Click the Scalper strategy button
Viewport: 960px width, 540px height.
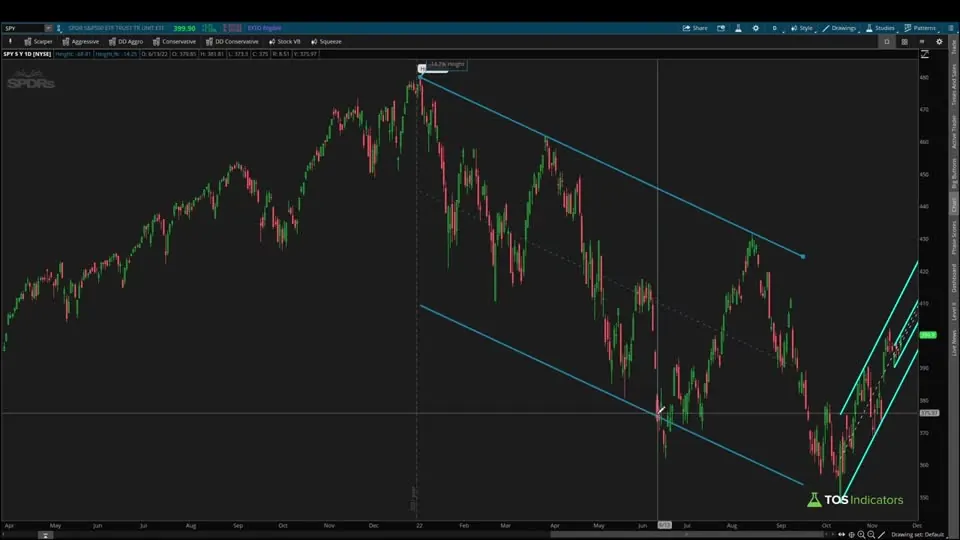point(38,42)
